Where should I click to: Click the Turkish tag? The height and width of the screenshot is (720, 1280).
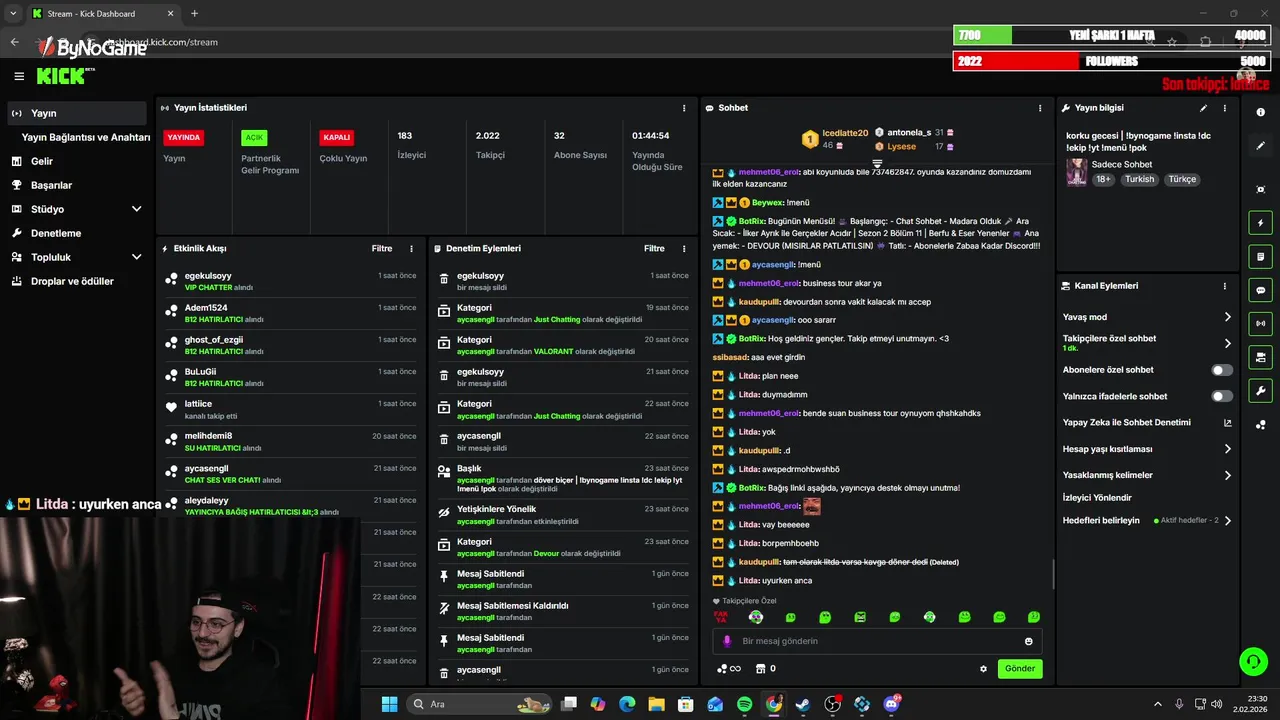point(1139,179)
